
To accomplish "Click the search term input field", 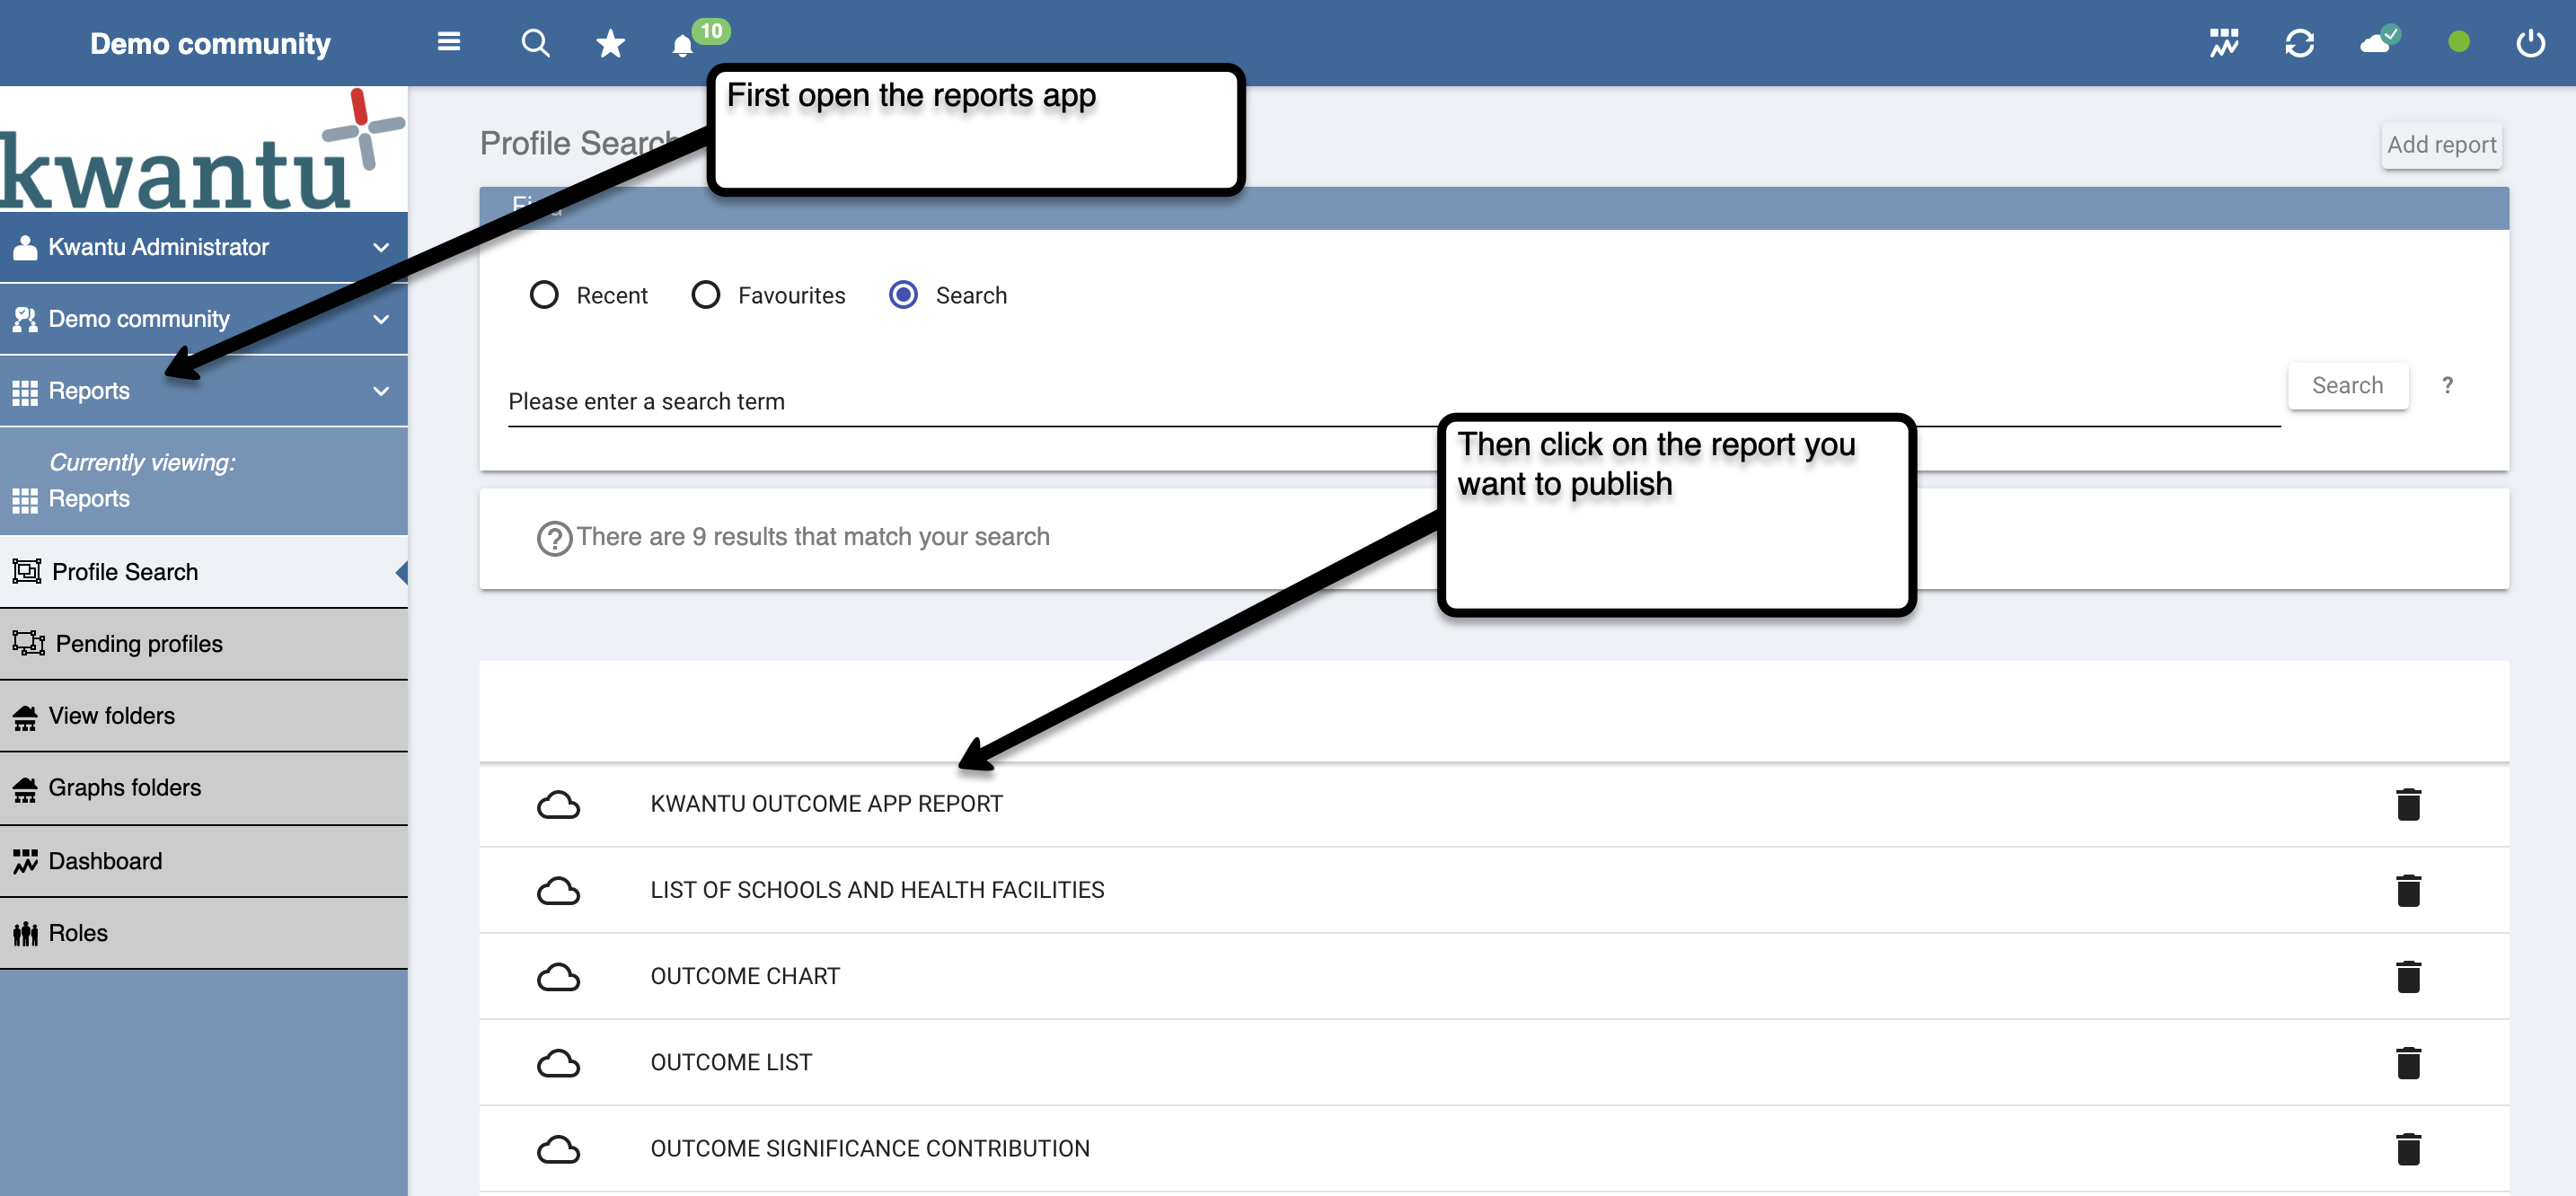I will 1392,402.
